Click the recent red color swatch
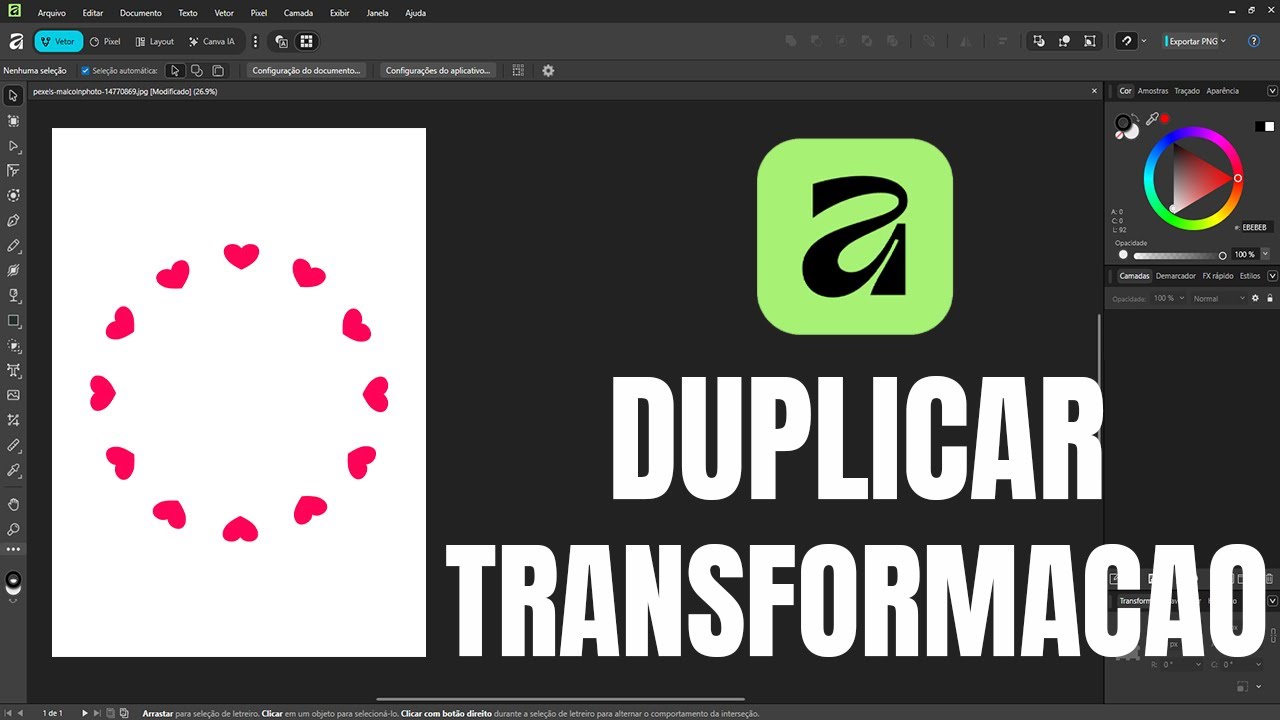Screen dimensions: 1280x720 [1165, 118]
